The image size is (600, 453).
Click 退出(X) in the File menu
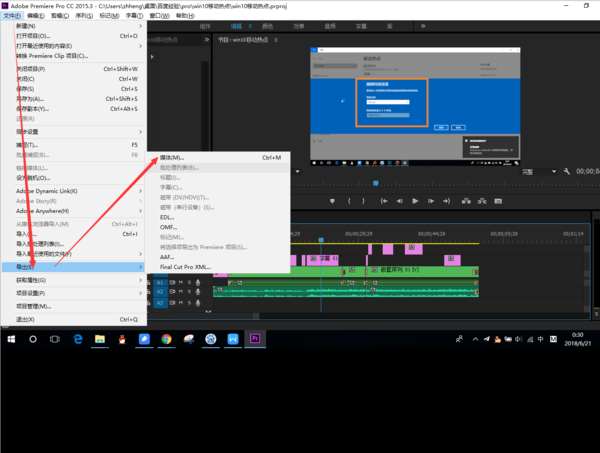[74, 319]
